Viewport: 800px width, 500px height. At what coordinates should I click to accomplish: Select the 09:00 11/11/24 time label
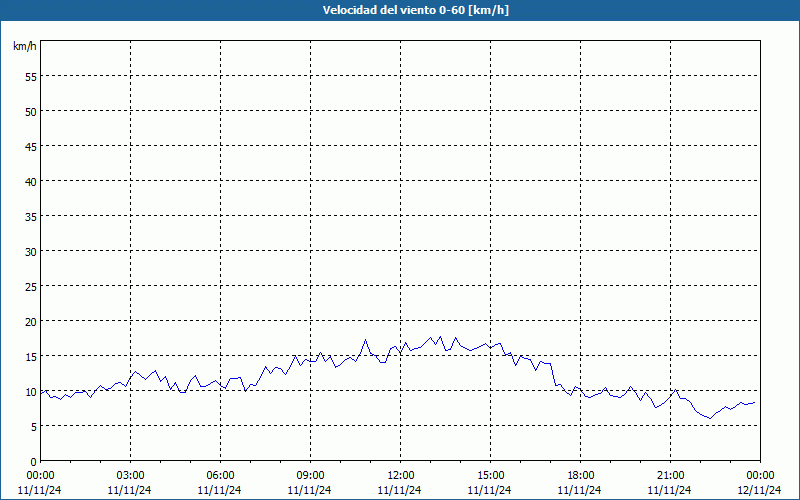tap(310, 483)
